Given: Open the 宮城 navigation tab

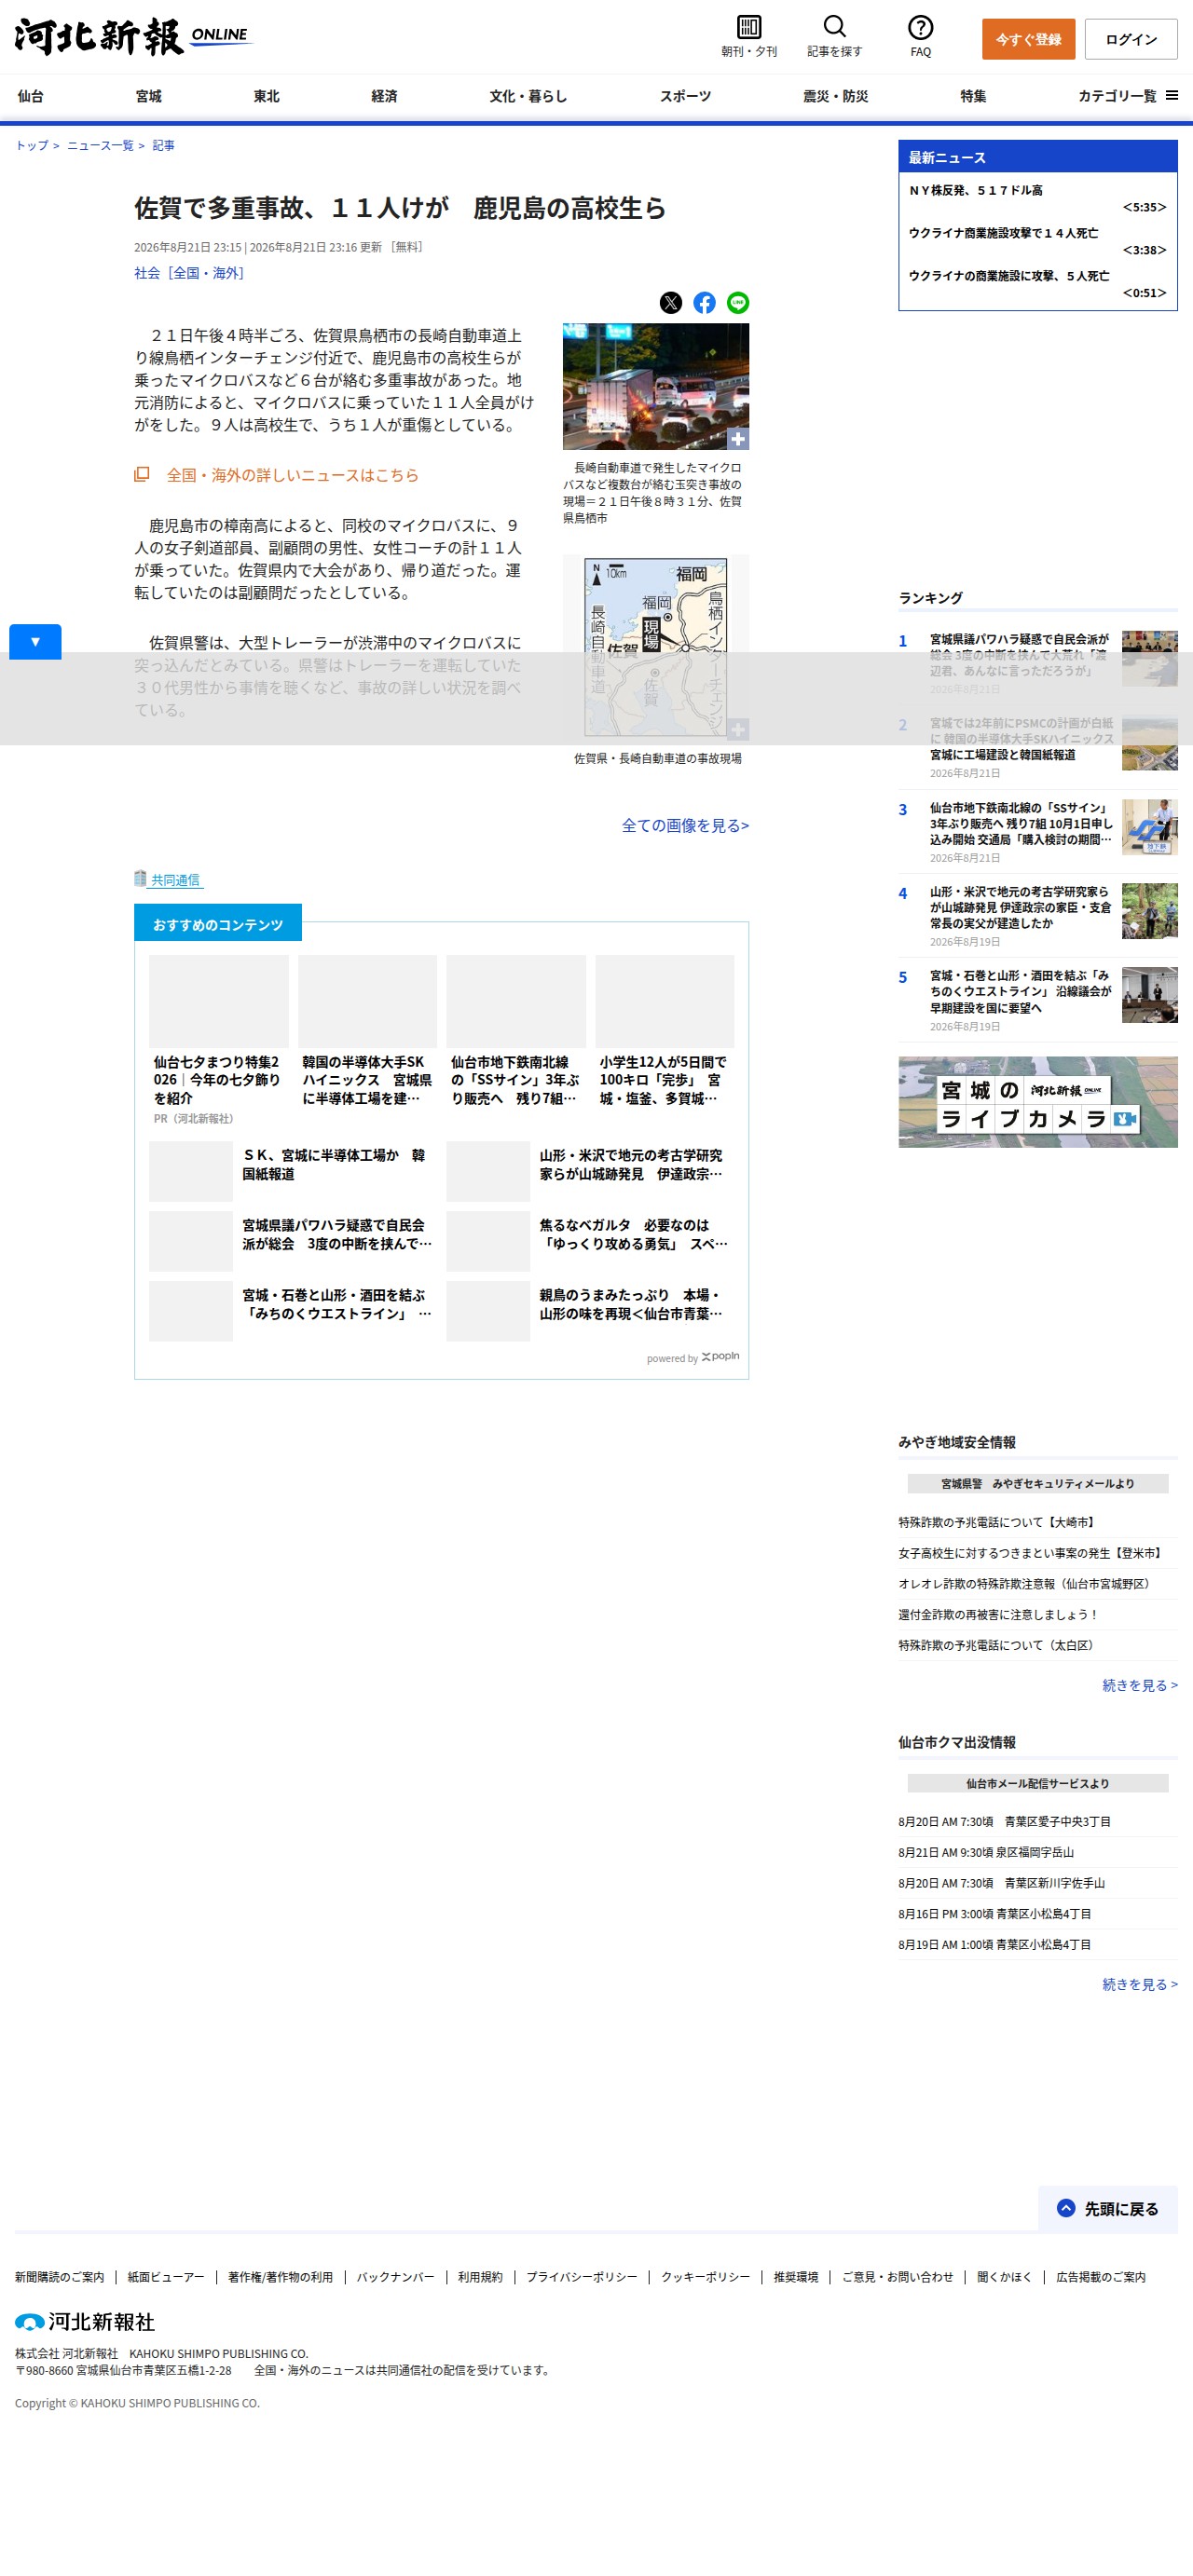Looking at the screenshot, I should (149, 96).
